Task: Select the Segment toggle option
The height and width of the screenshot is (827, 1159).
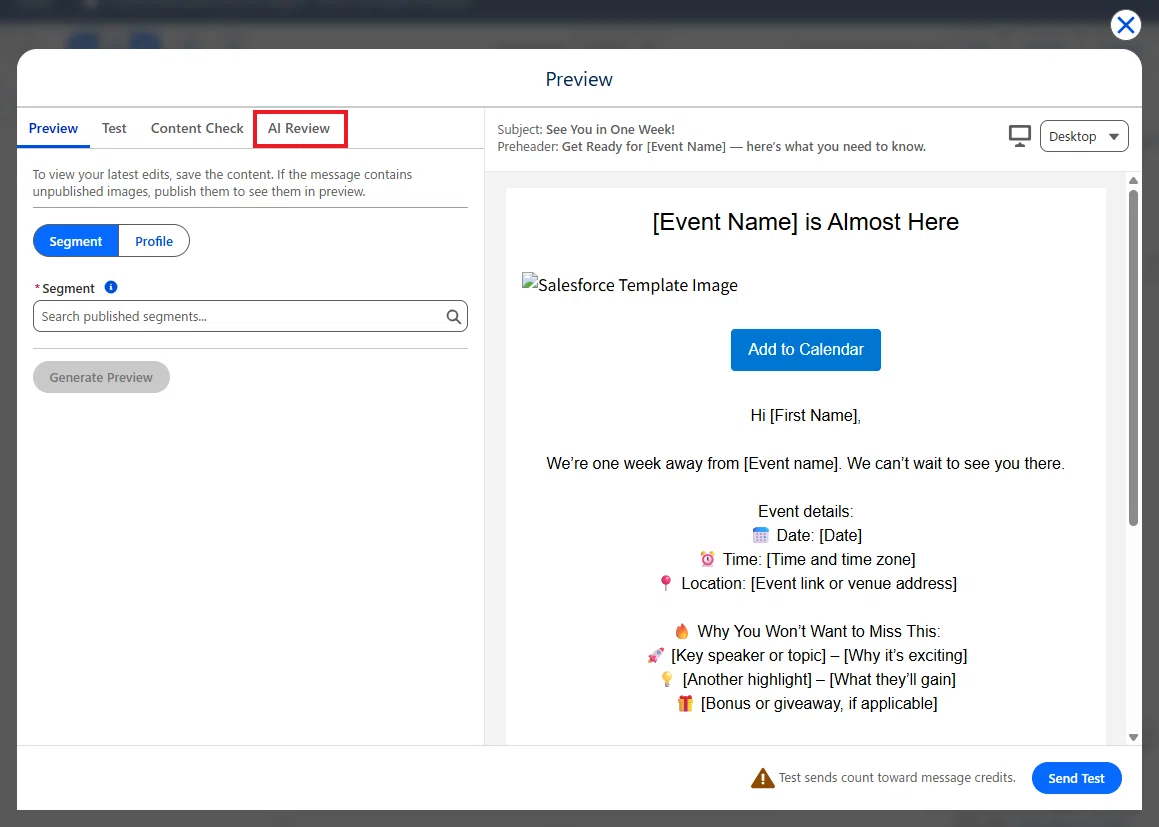Action: 75,241
